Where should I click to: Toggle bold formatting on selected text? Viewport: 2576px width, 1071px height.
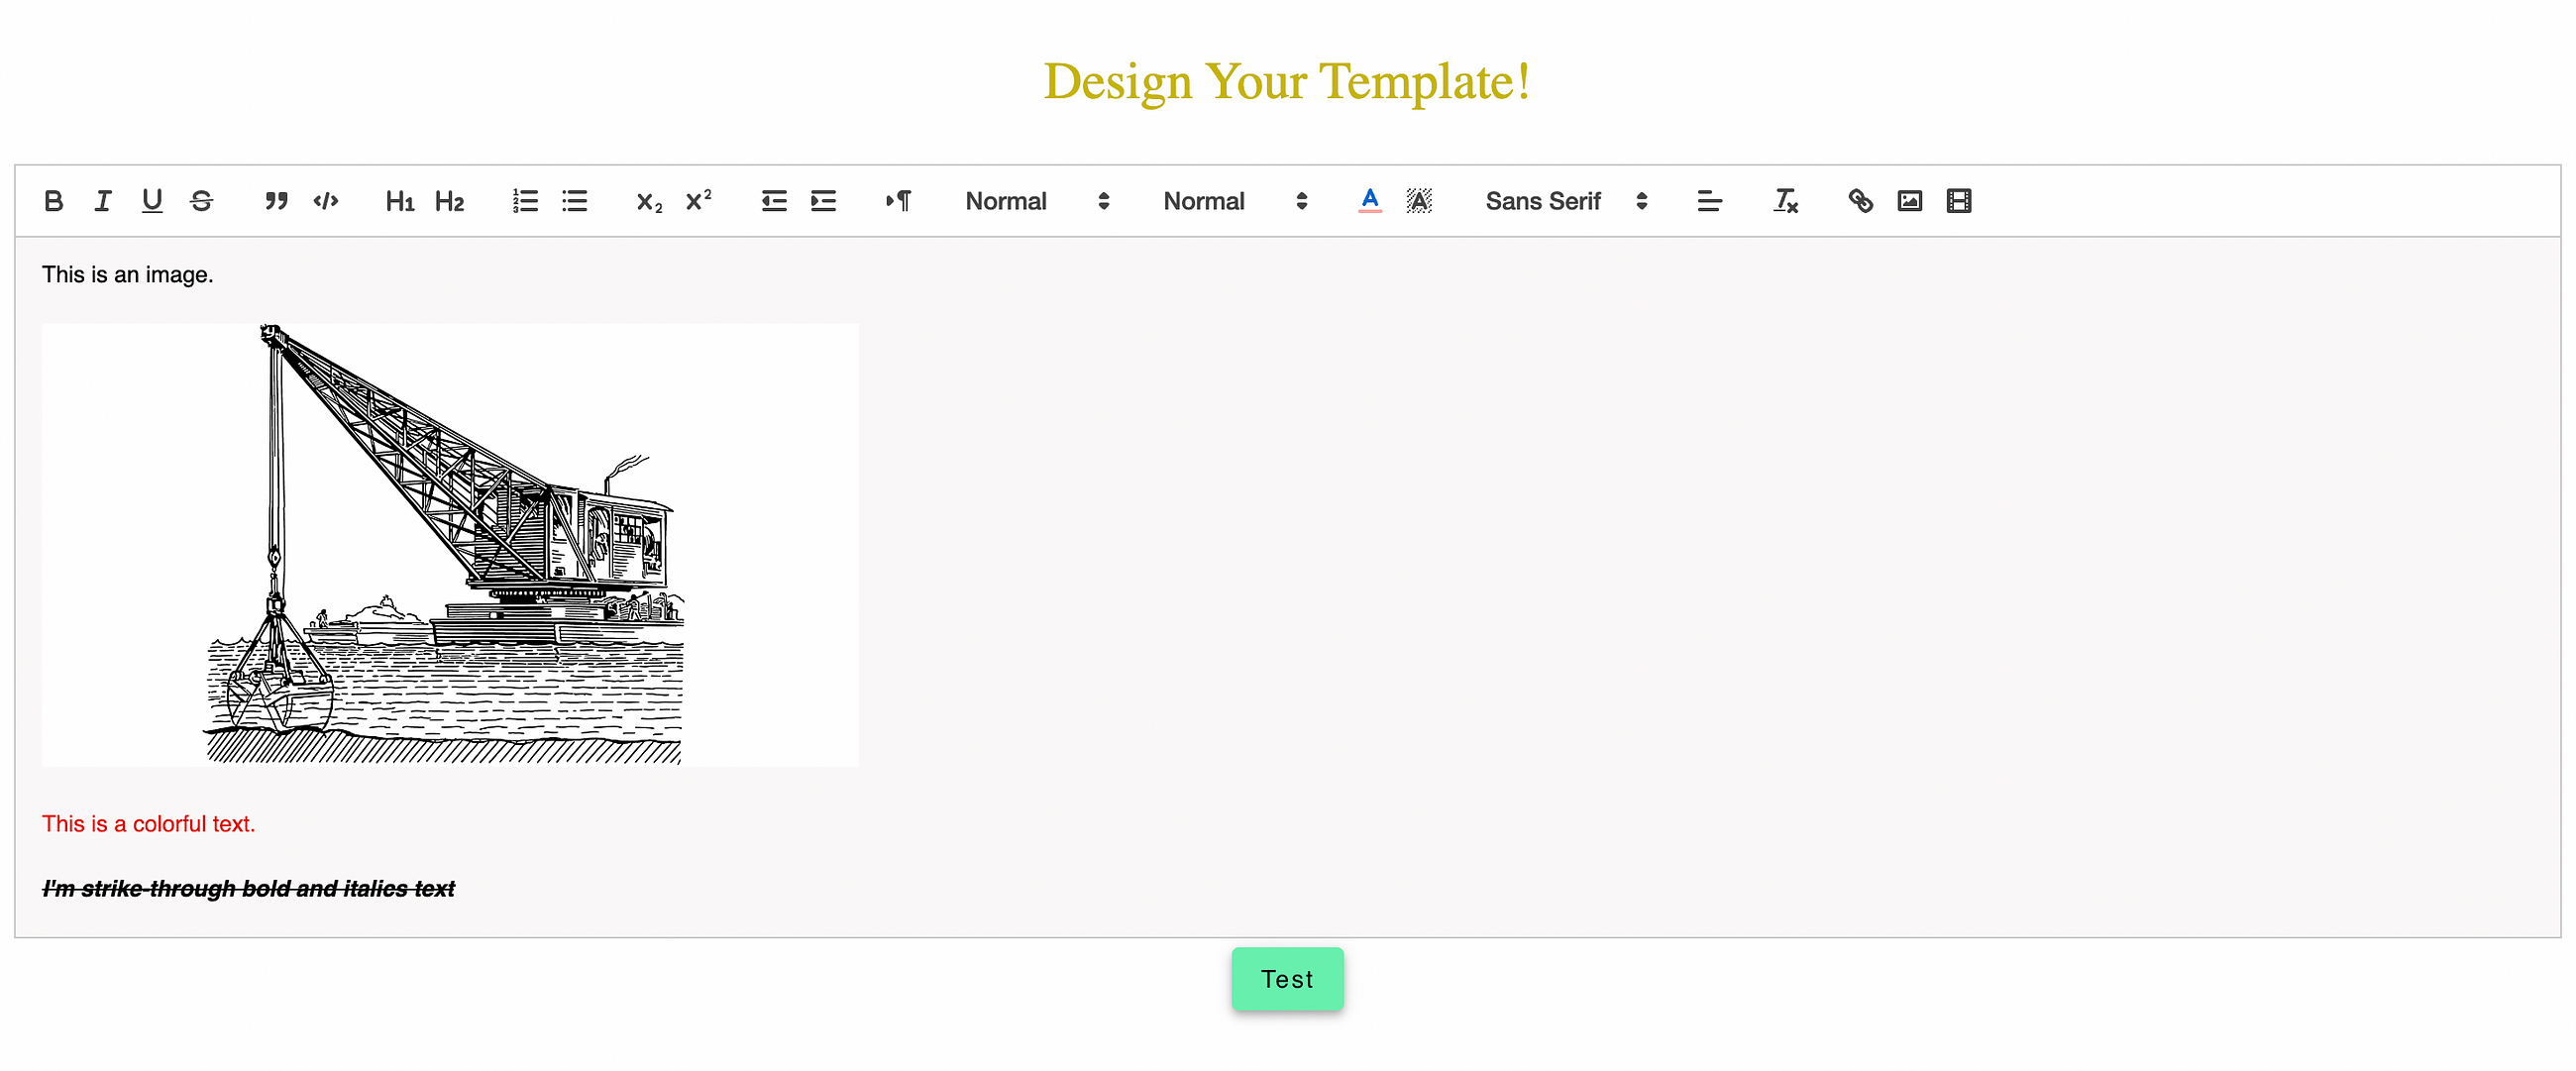54,200
